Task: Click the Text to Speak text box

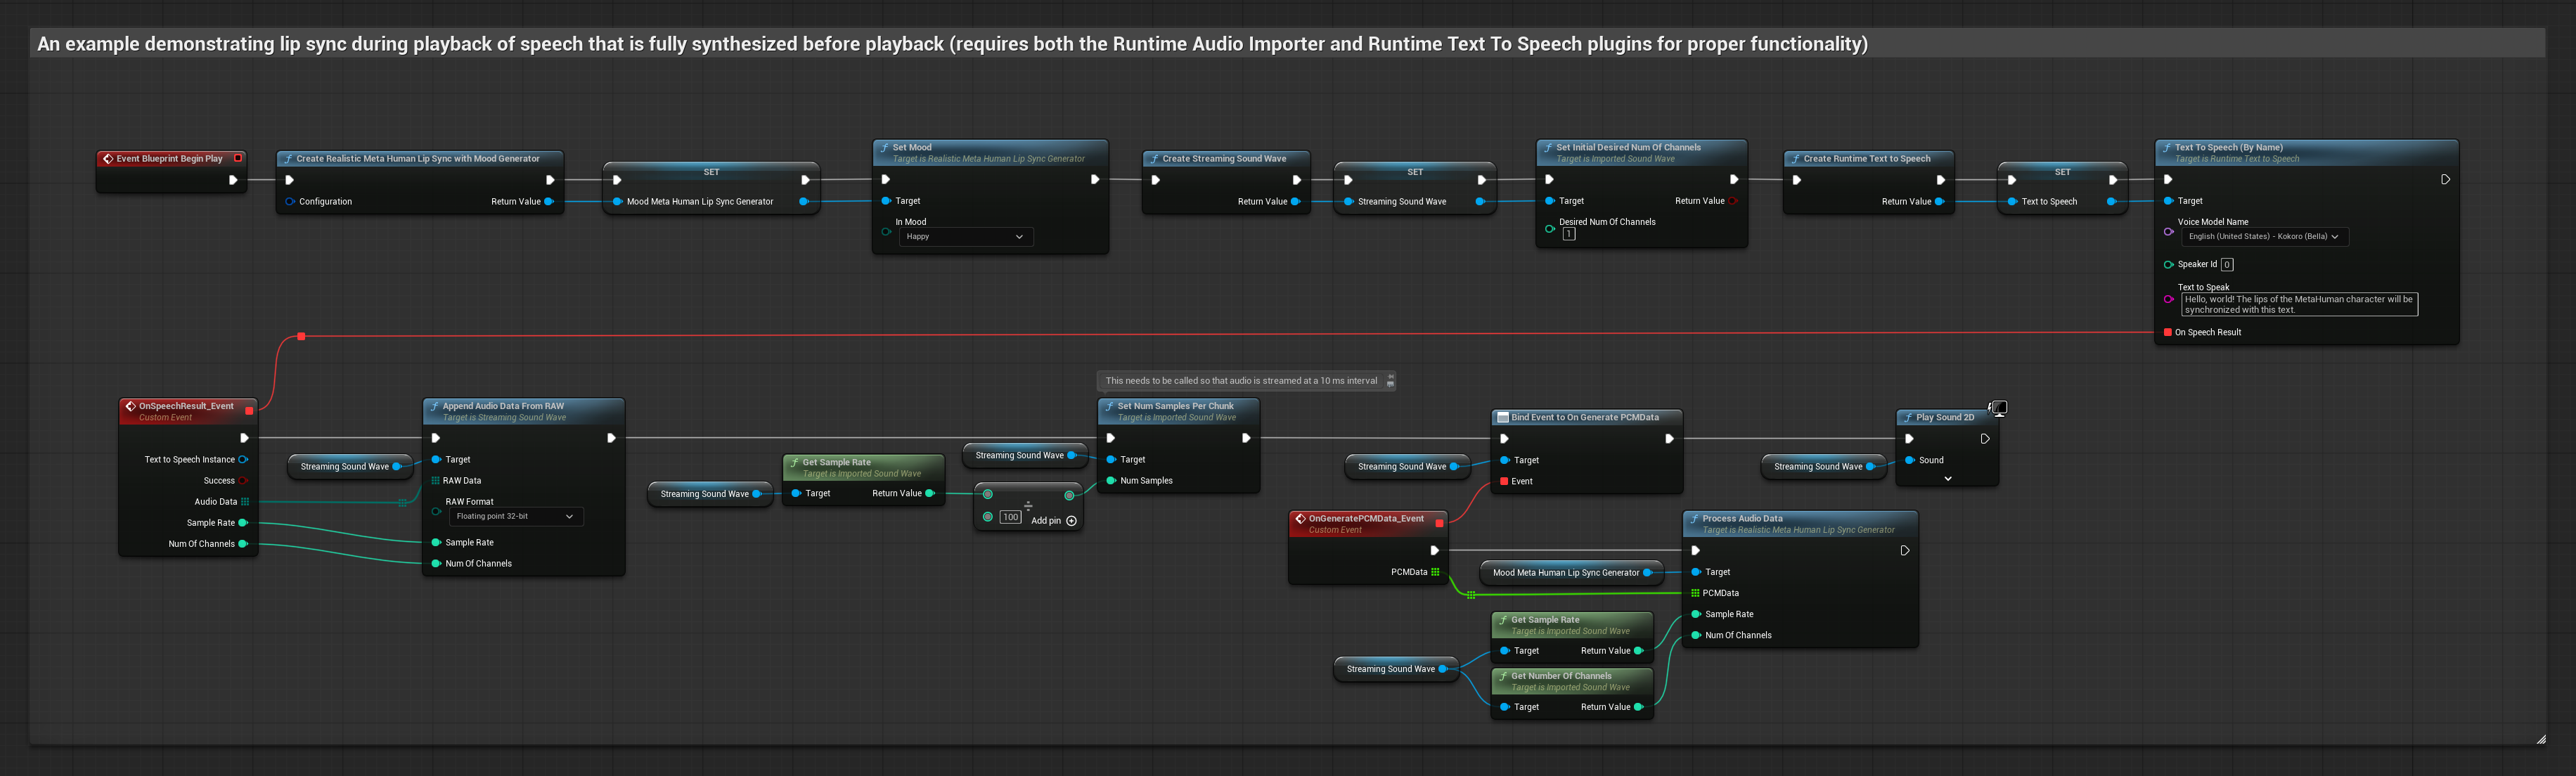Action: (x=2298, y=304)
